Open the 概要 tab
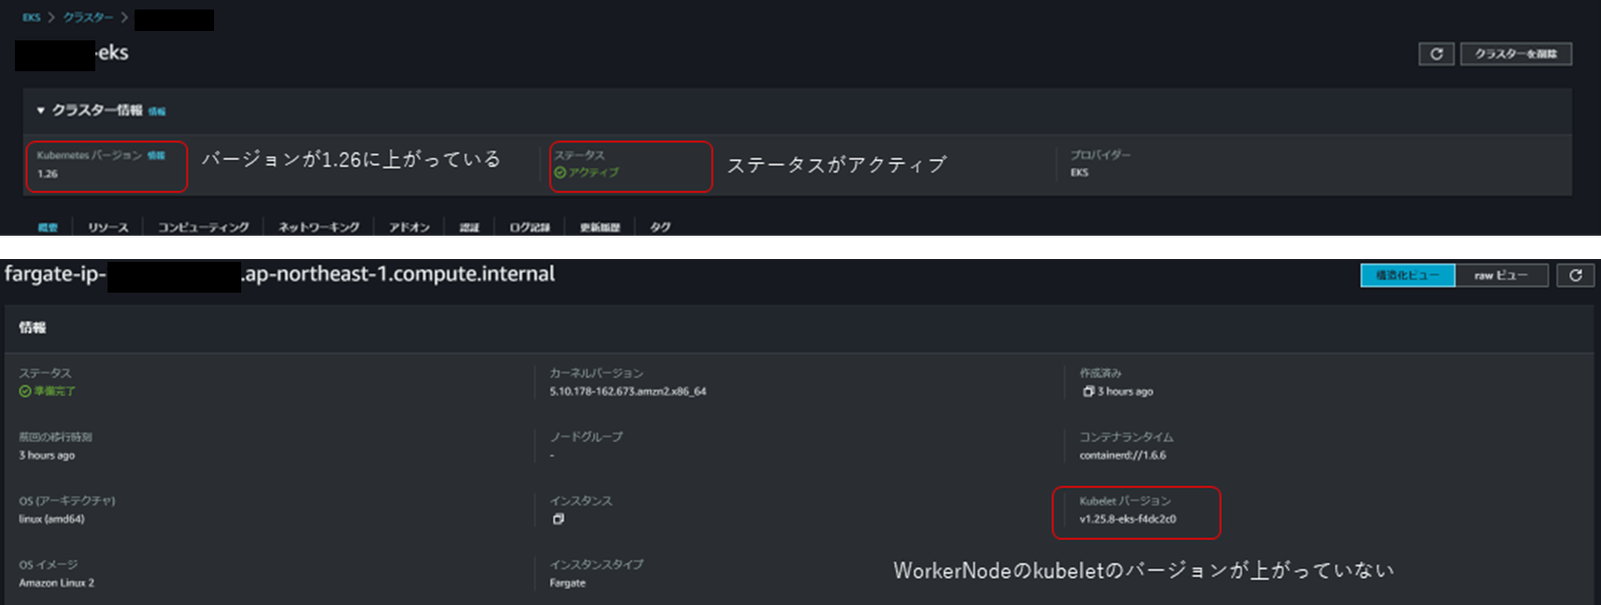Image resolution: width=1601 pixels, height=605 pixels. [48, 228]
